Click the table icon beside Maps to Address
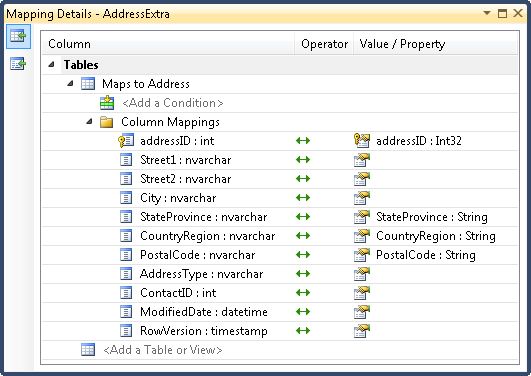Screen dimensions: 531x376 coord(88,84)
